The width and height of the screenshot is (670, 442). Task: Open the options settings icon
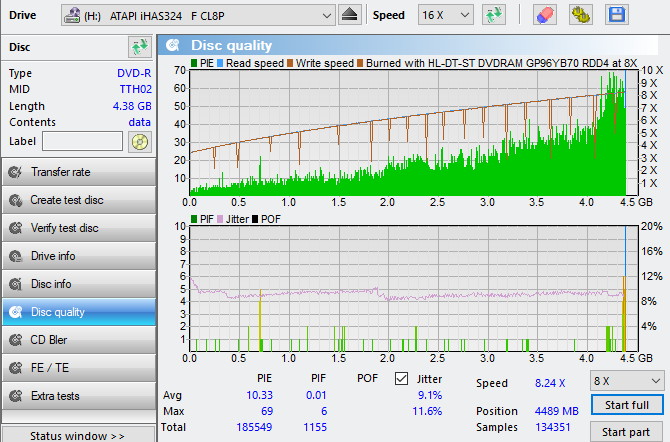click(581, 15)
